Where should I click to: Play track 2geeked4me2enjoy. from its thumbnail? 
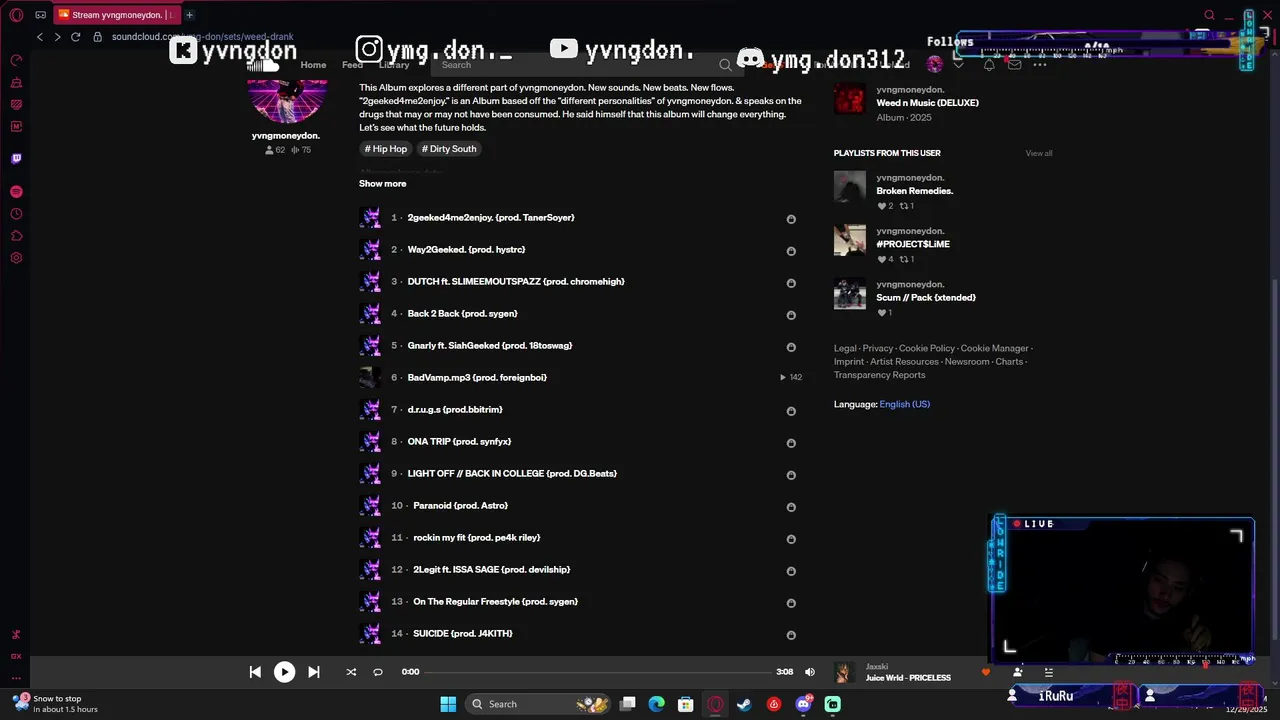[x=370, y=217]
